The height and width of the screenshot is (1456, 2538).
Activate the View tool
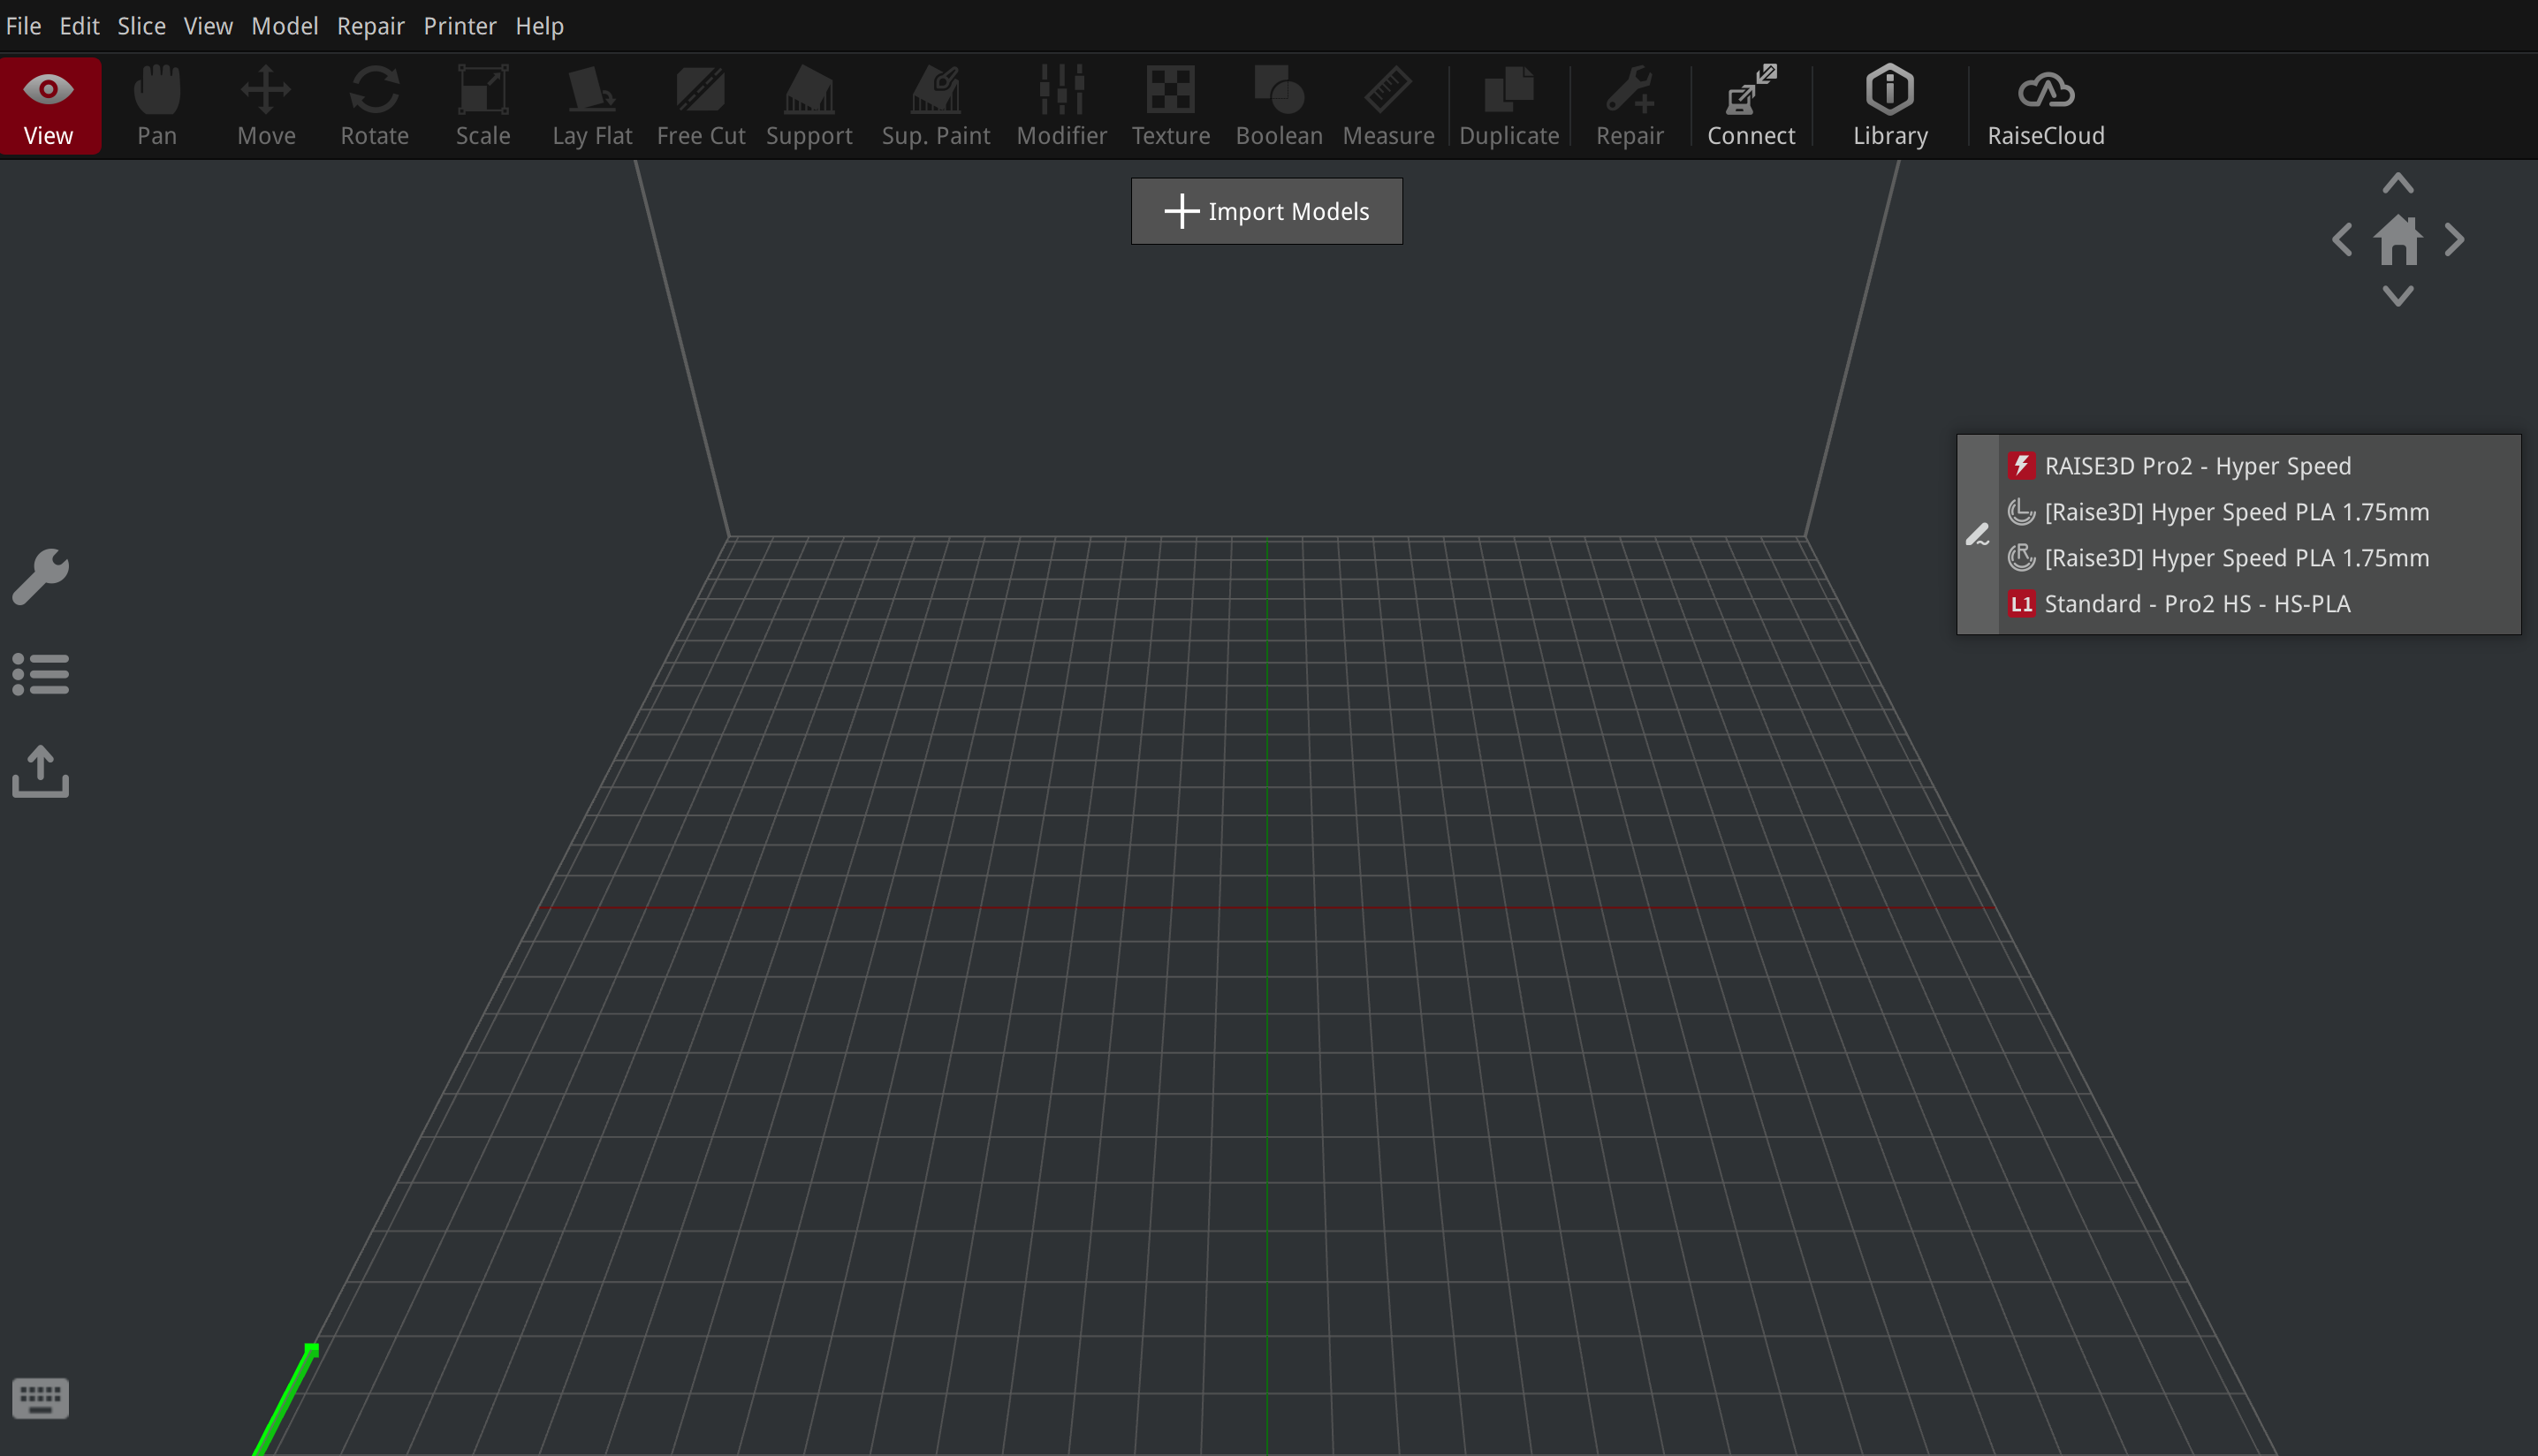point(49,106)
